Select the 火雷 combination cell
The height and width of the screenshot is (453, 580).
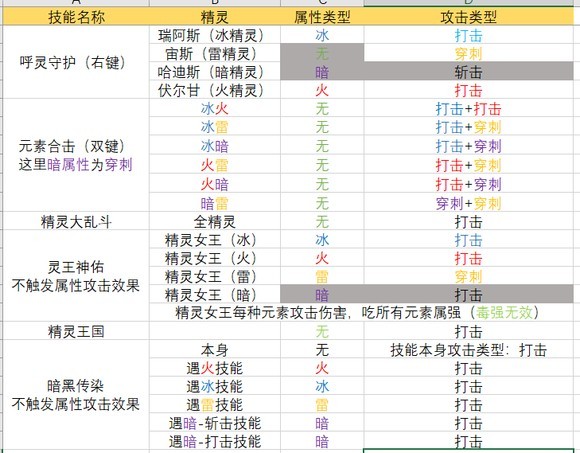[215, 165]
